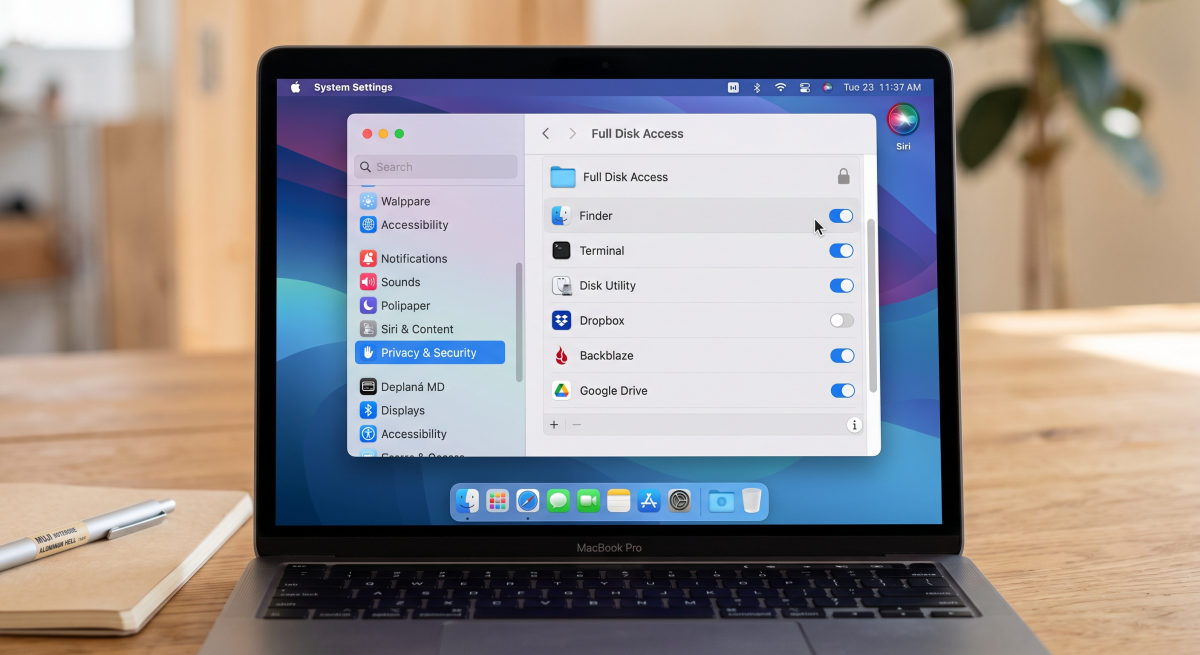
Task: Open the Downloads folder in Dock
Action: [x=721, y=501]
